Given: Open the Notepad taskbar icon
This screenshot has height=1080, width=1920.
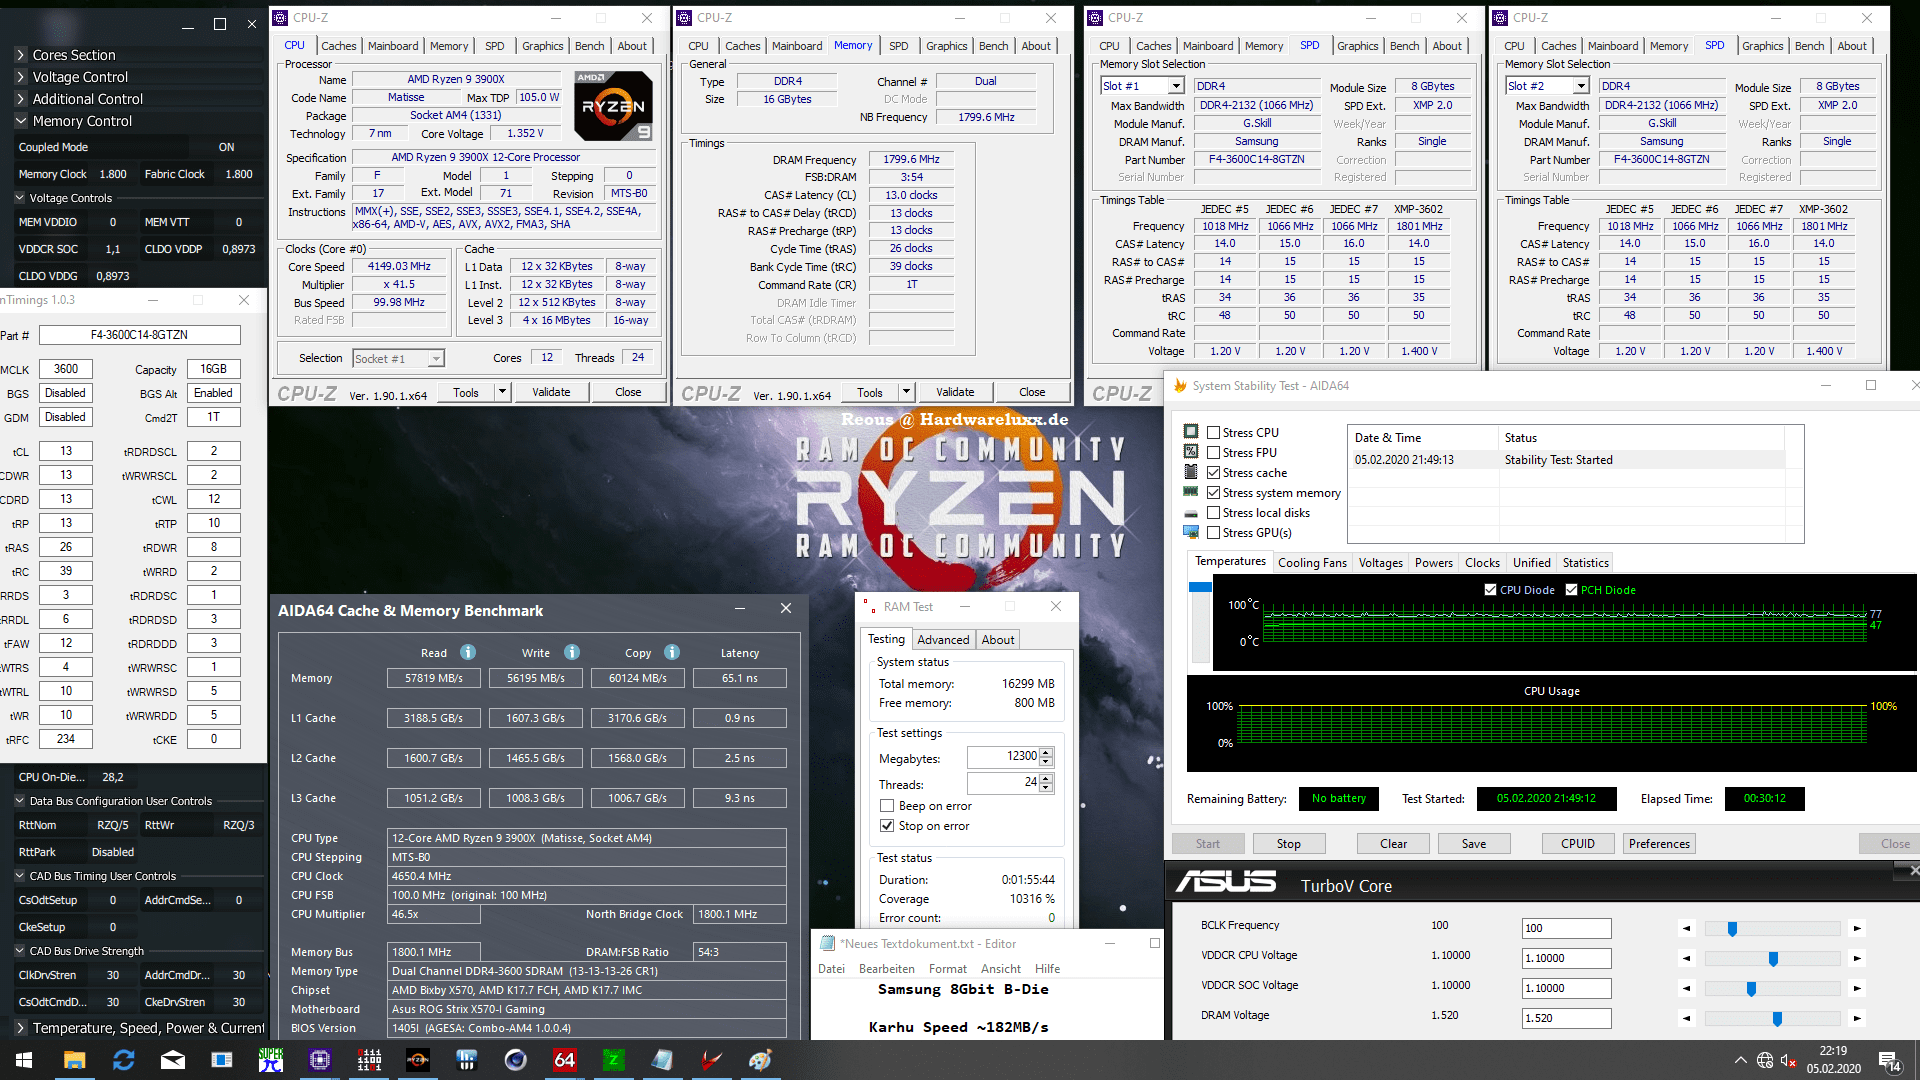Looking at the screenshot, I should tap(663, 1060).
